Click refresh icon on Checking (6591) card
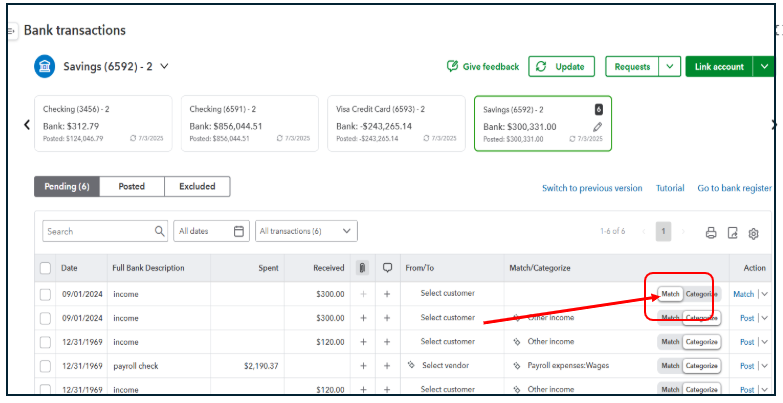This screenshot has height=403, width=783. pos(280,138)
